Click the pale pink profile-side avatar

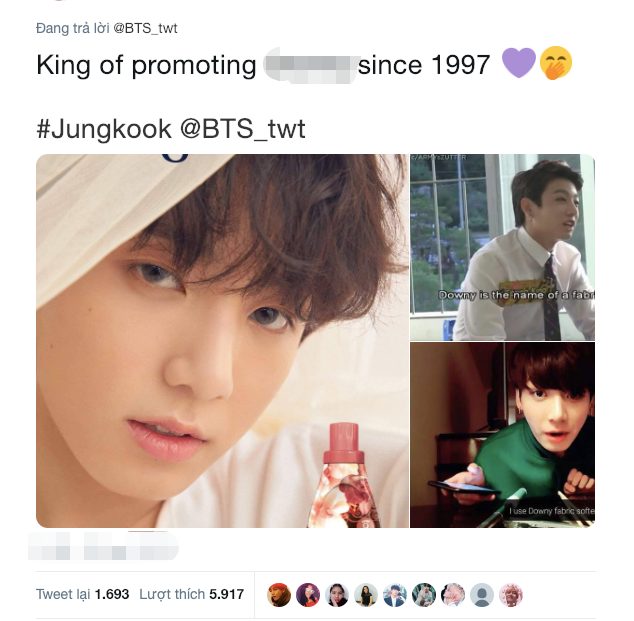point(453,595)
